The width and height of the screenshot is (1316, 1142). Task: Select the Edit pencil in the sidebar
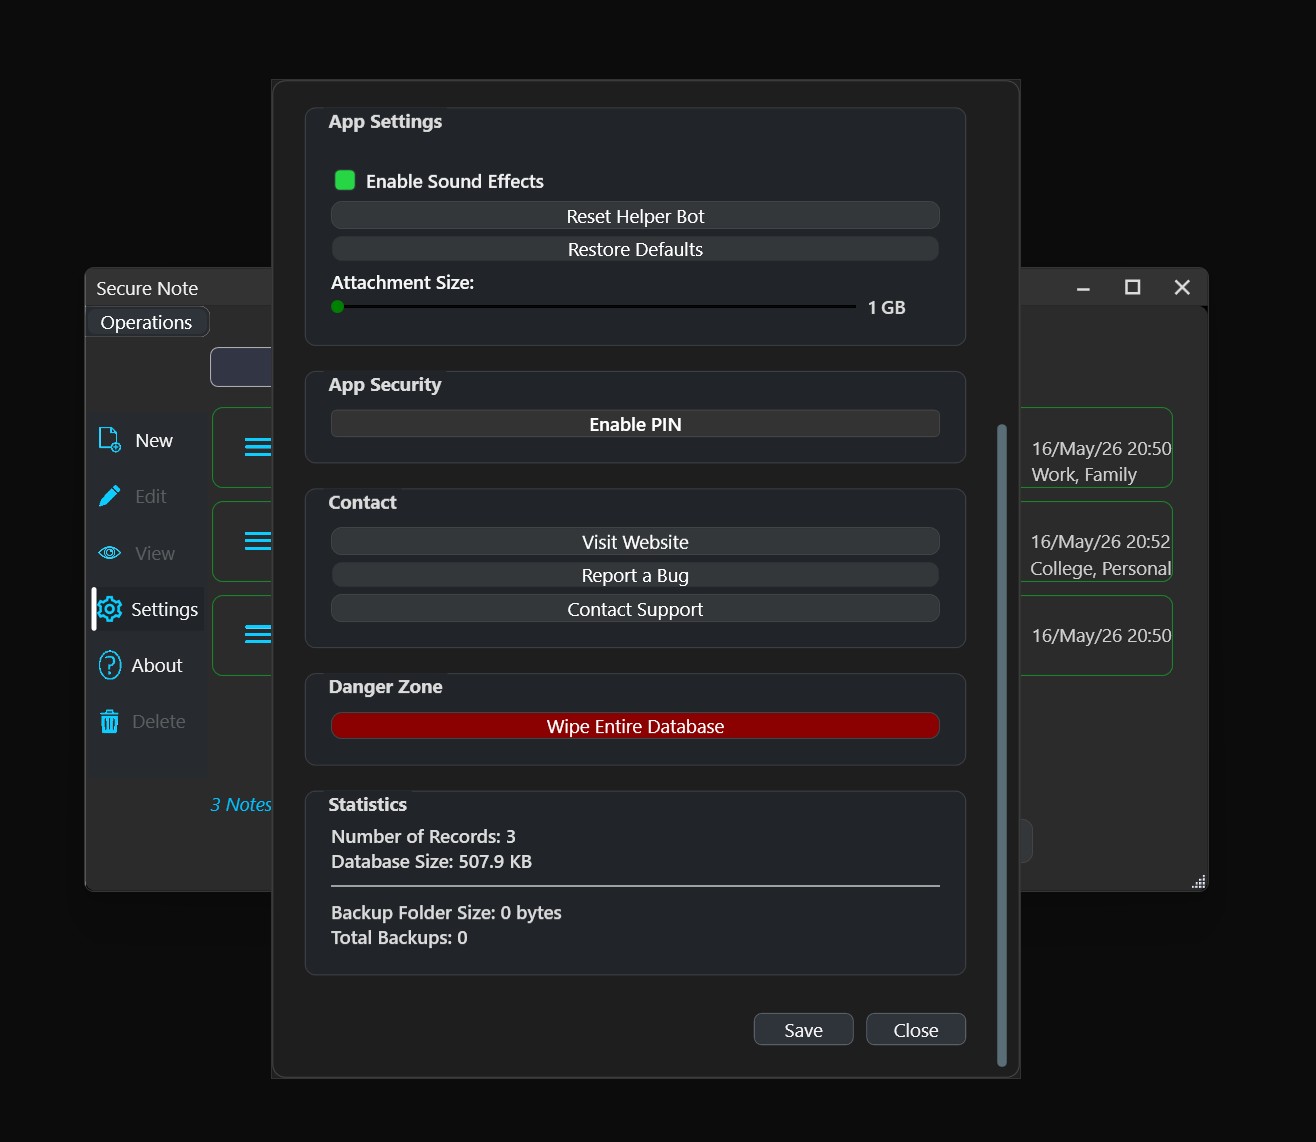133,496
